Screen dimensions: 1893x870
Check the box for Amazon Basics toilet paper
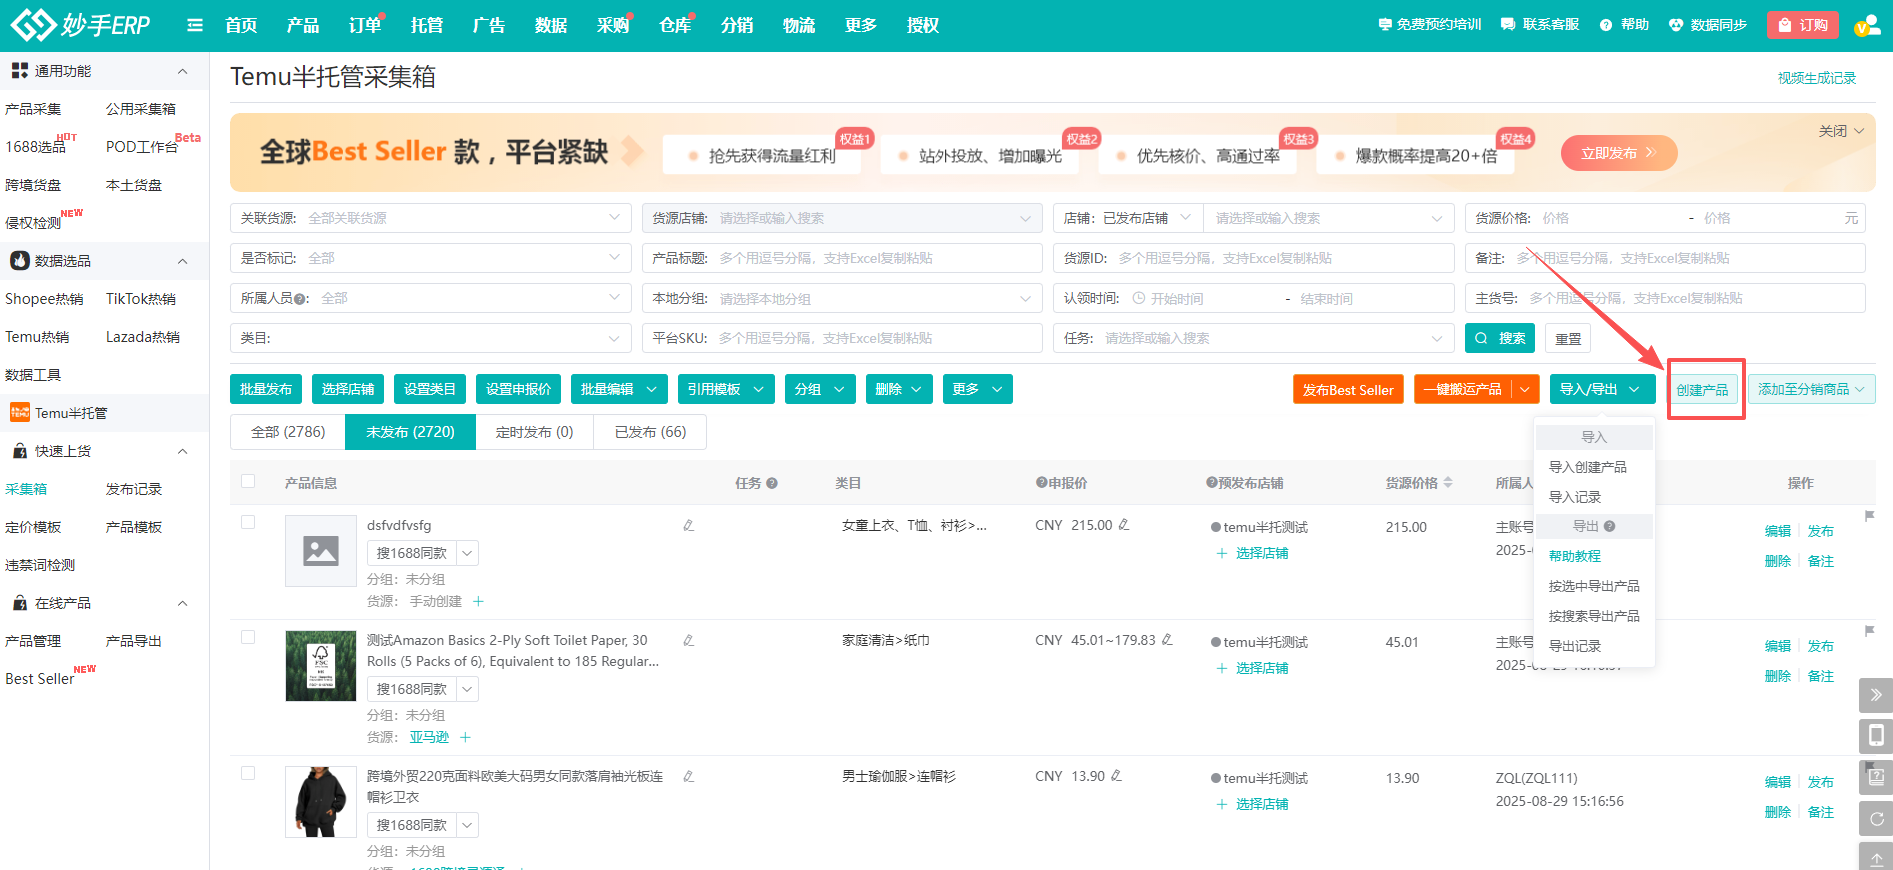[248, 637]
